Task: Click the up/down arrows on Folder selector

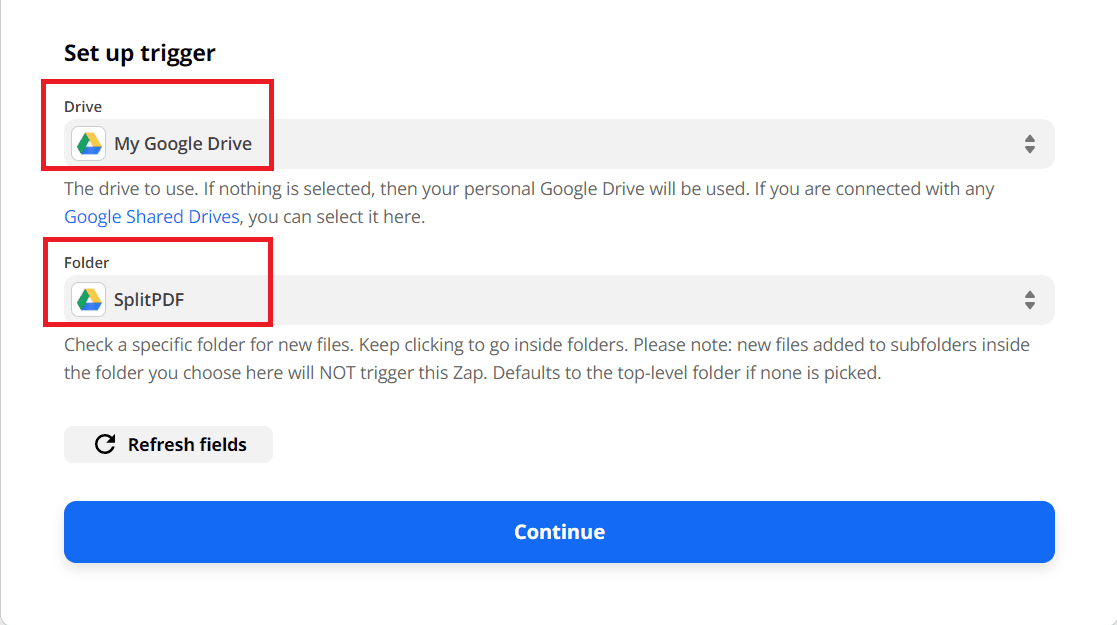Action: coord(1029,300)
